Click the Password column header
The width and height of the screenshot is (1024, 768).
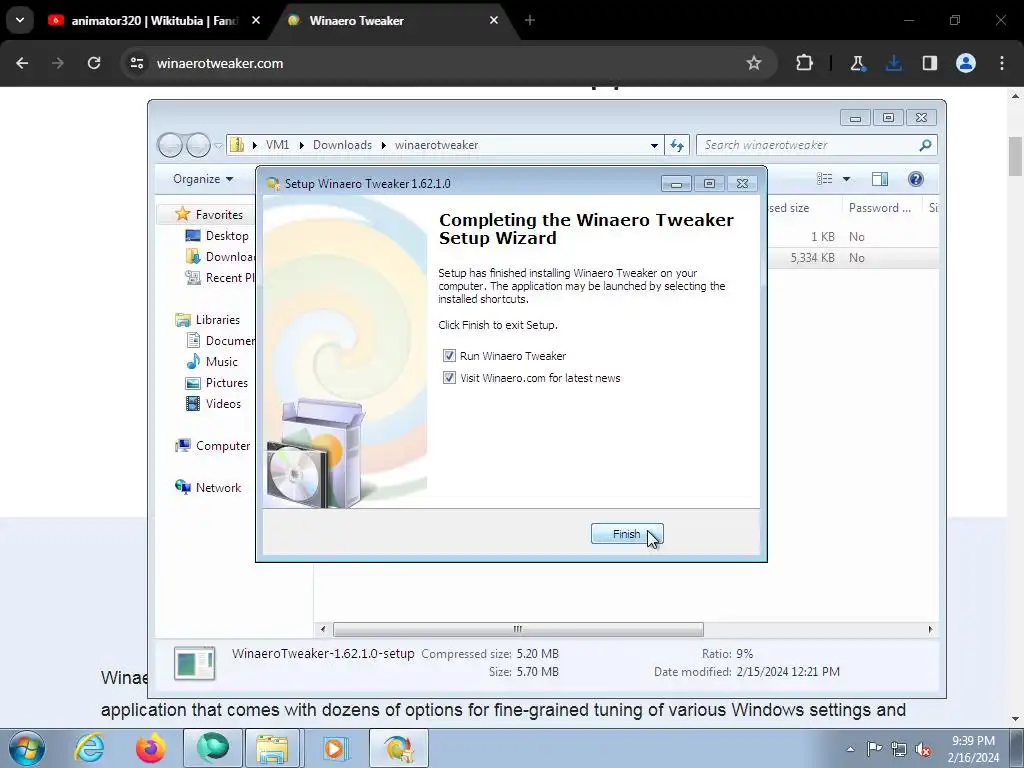[x=882, y=208]
